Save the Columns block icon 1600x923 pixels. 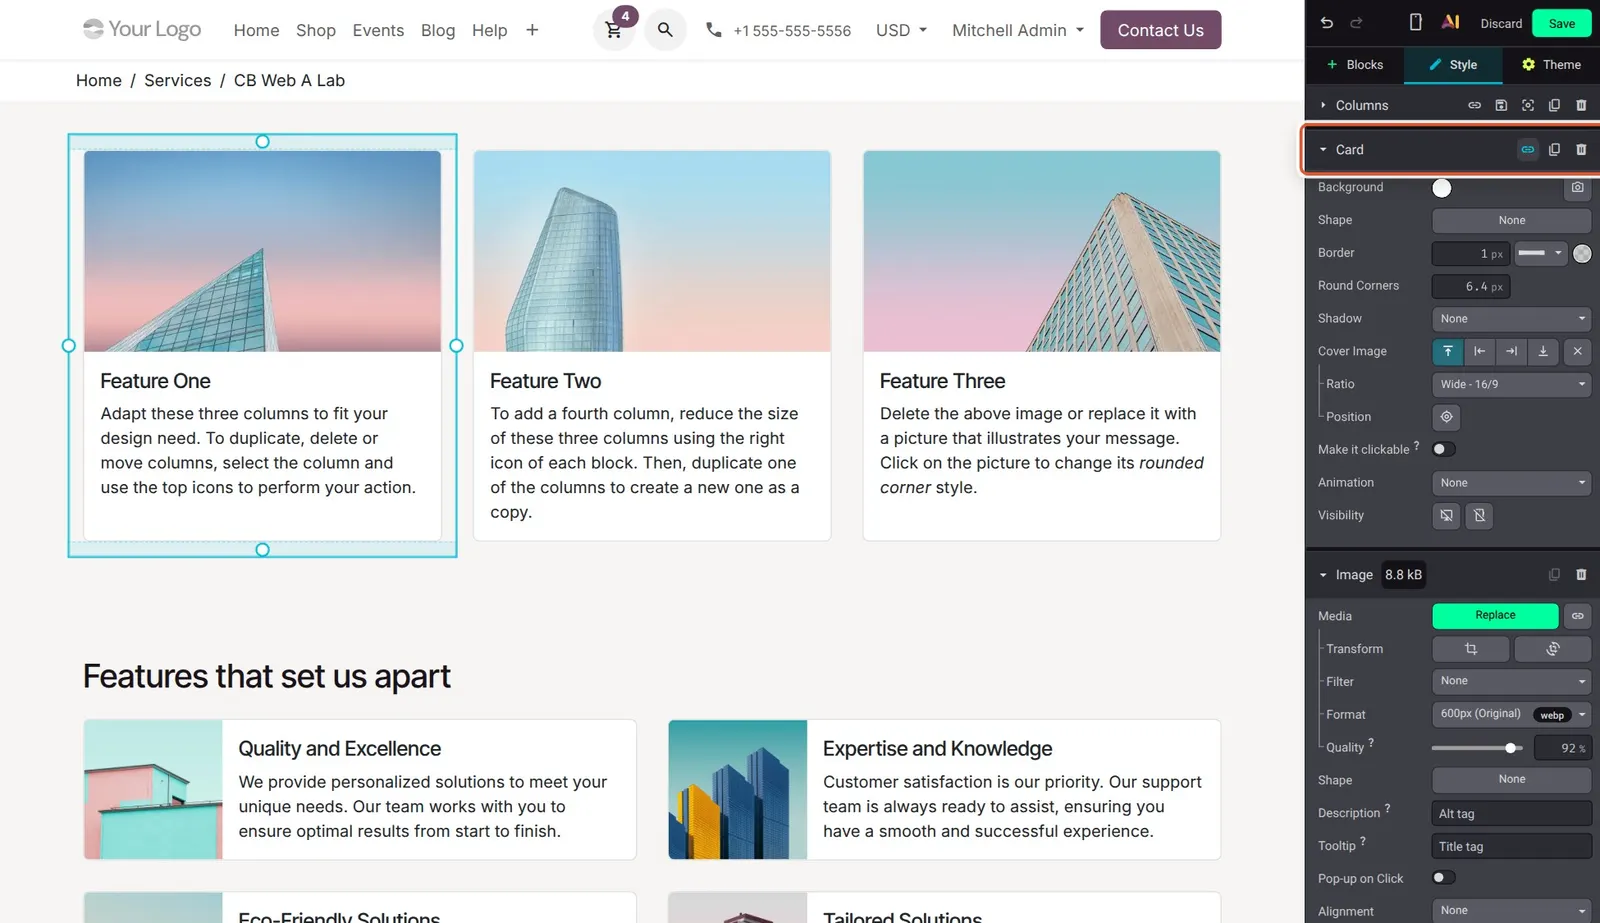coord(1501,105)
